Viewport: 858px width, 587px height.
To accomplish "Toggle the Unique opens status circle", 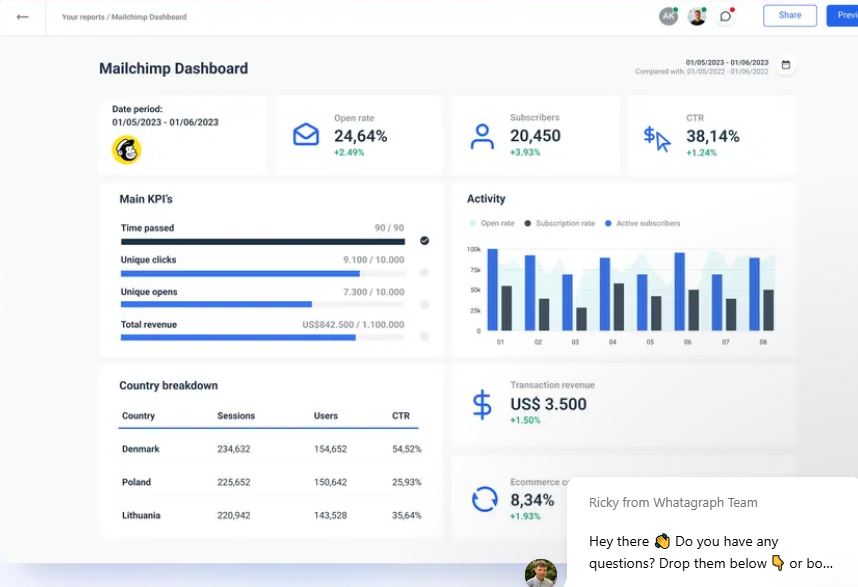I will click(424, 305).
